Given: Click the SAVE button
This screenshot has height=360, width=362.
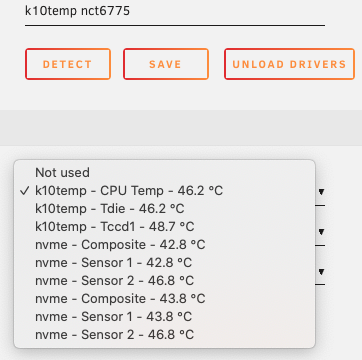Looking at the screenshot, I should coord(166,64).
